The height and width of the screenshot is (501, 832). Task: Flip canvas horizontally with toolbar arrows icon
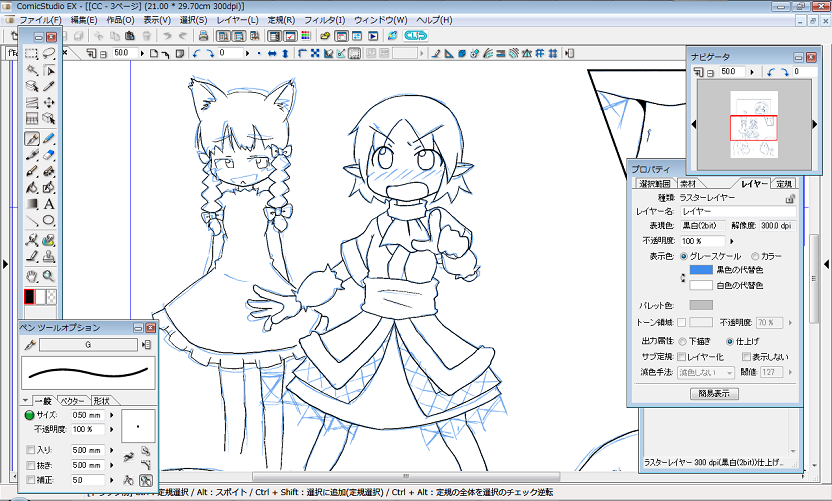[x=272, y=54]
